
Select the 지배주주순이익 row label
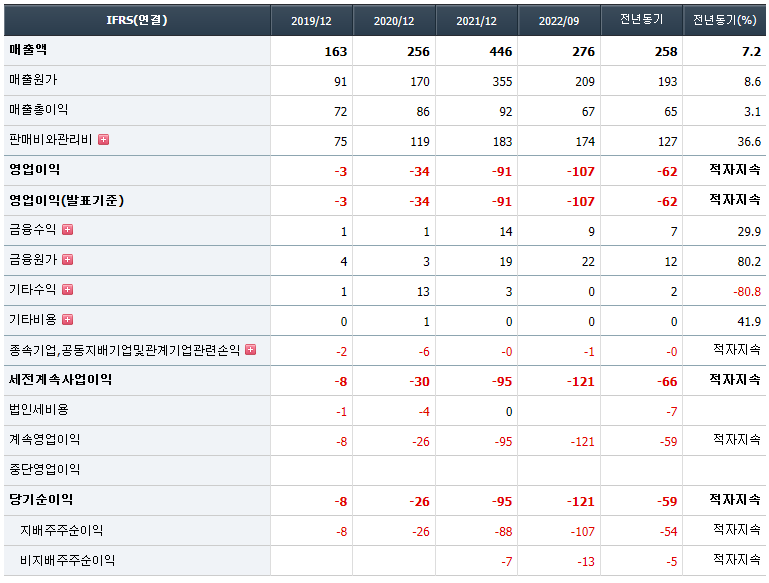coord(62,530)
